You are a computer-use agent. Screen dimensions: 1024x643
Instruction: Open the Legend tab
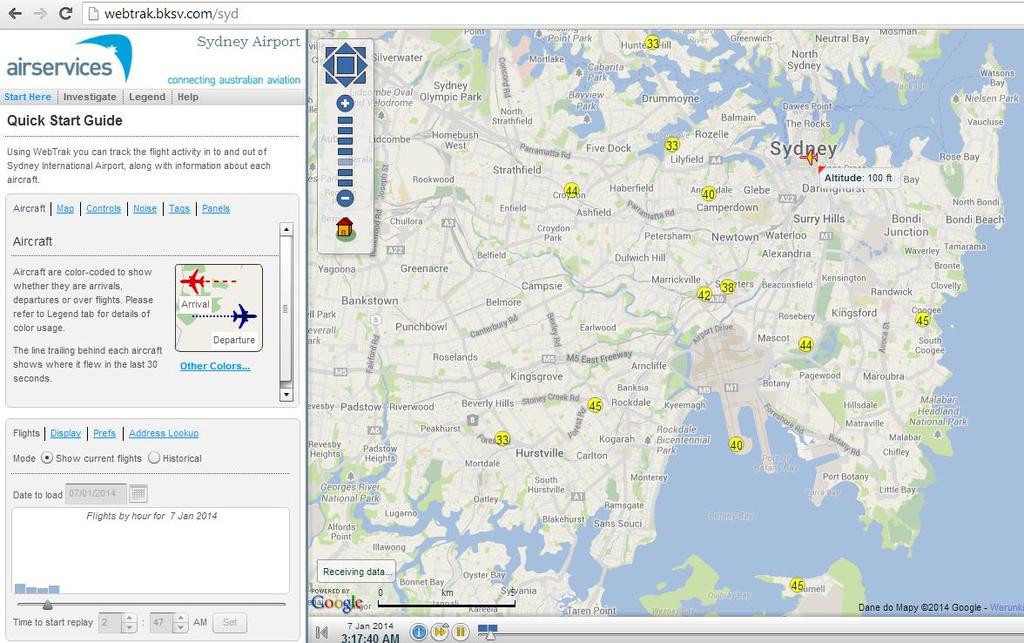[147, 97]
